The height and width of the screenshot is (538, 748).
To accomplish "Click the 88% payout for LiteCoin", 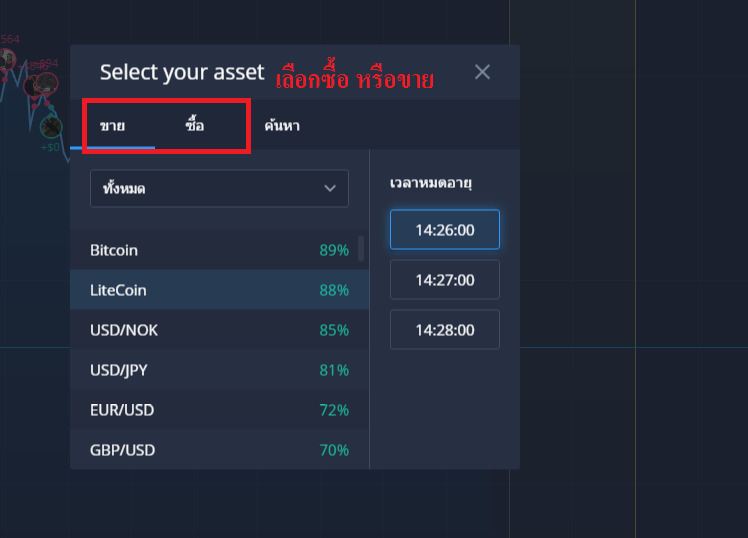I will point(334,290).
